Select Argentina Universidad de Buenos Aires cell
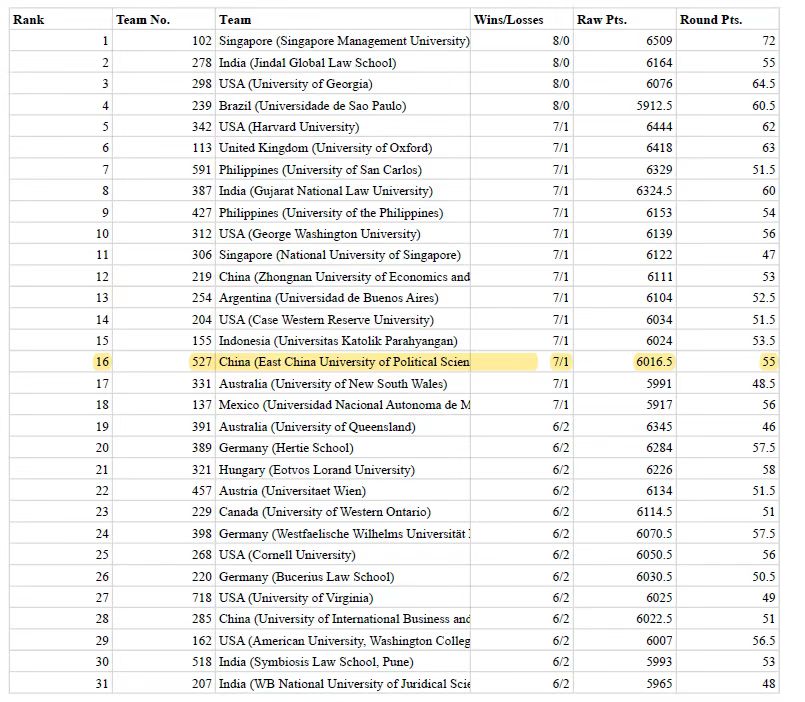Viewport: 805px width, 702px height. [342, 298]
